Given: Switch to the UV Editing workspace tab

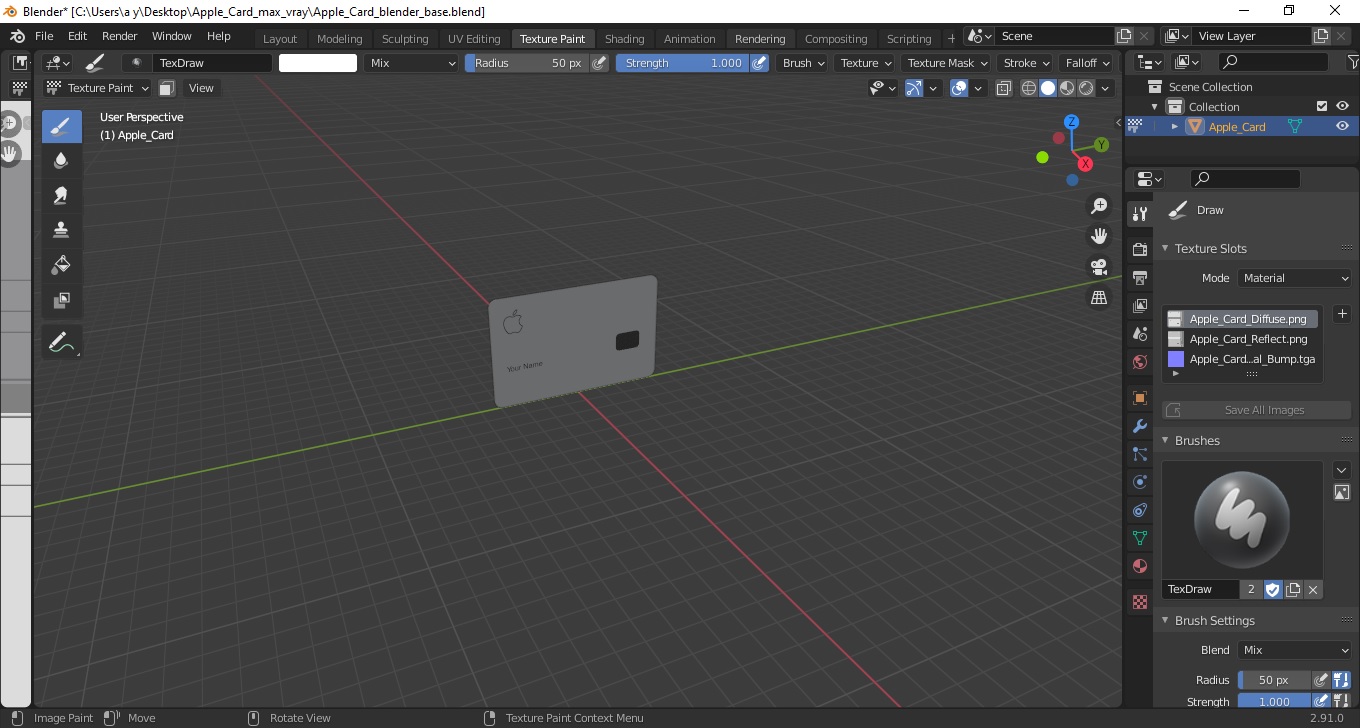Looking at the screenshot, I should (x=474, y=39).
